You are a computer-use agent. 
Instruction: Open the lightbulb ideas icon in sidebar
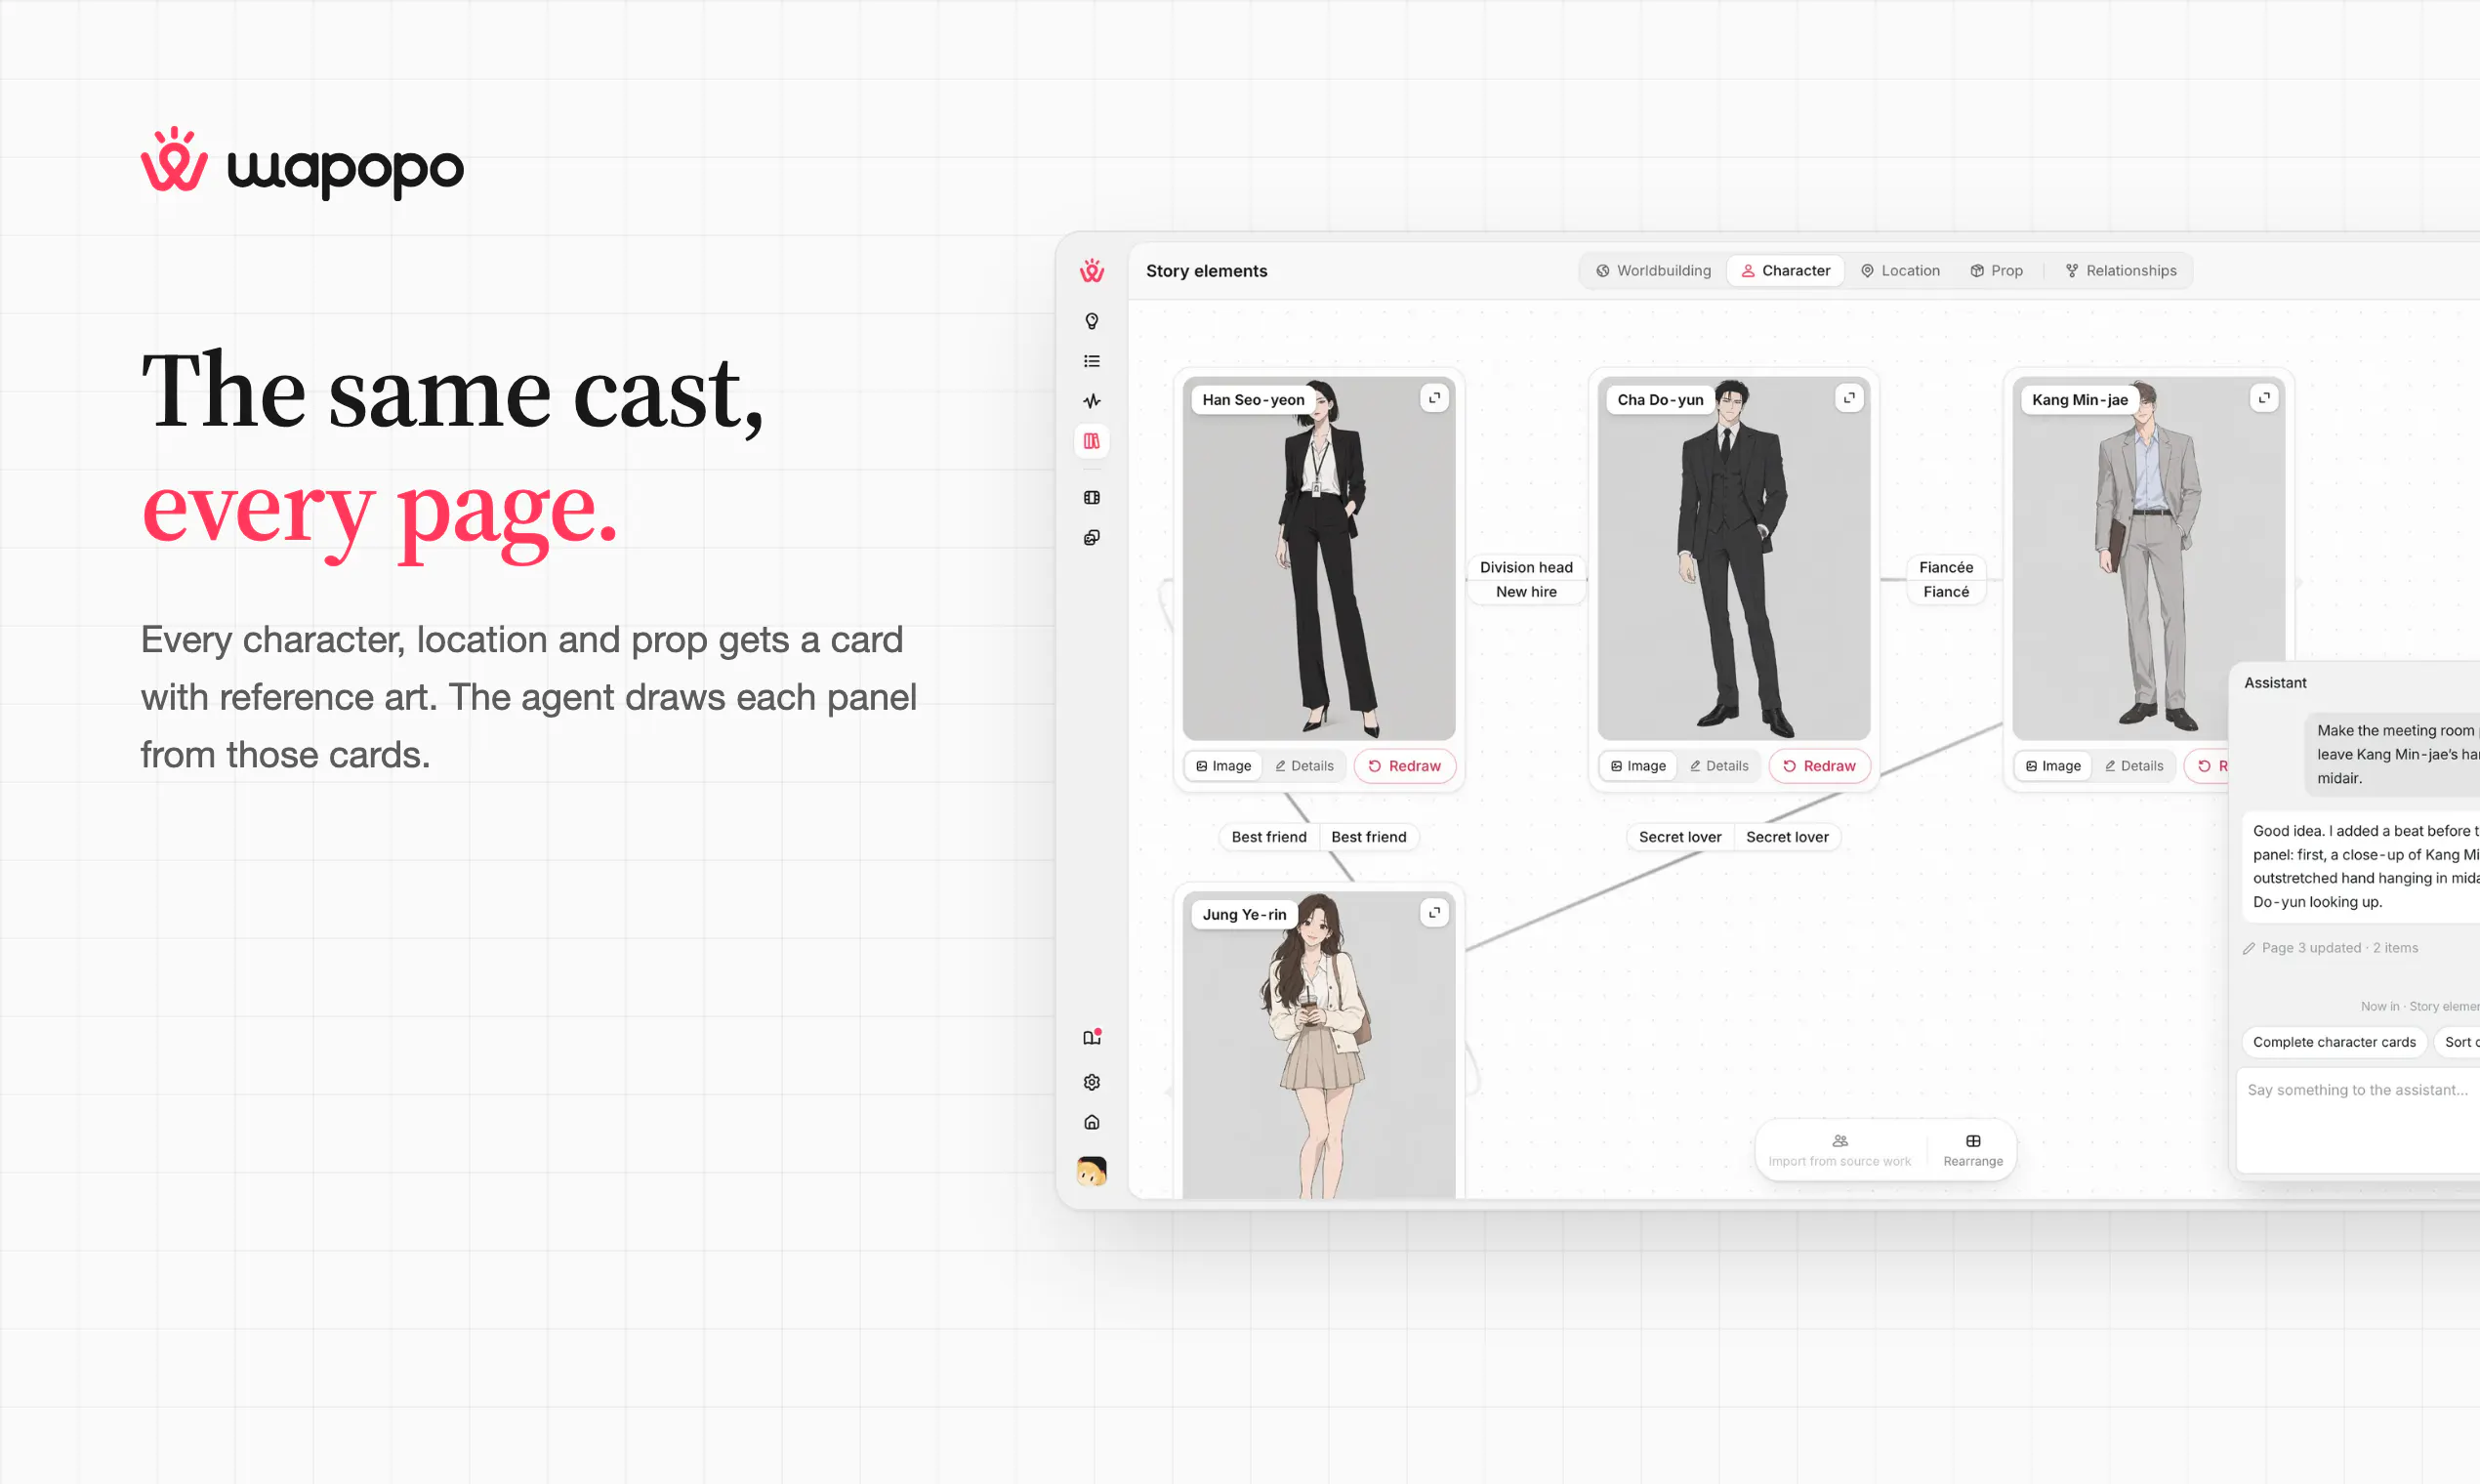pos(1091,321)
